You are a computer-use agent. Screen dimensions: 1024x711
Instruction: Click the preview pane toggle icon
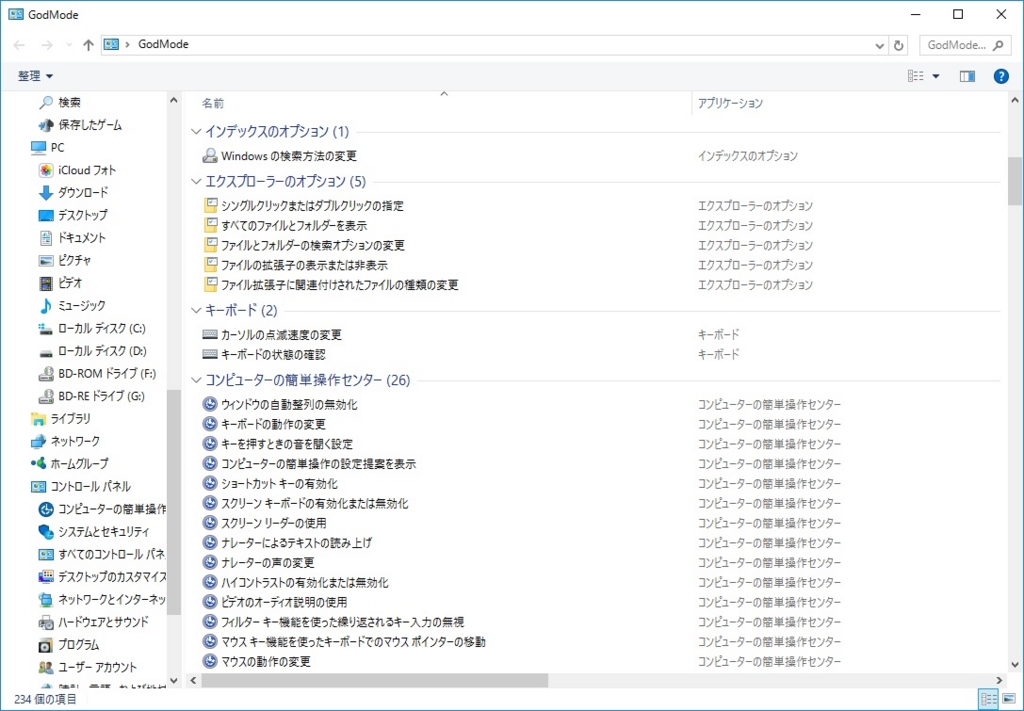click(967, 76)
